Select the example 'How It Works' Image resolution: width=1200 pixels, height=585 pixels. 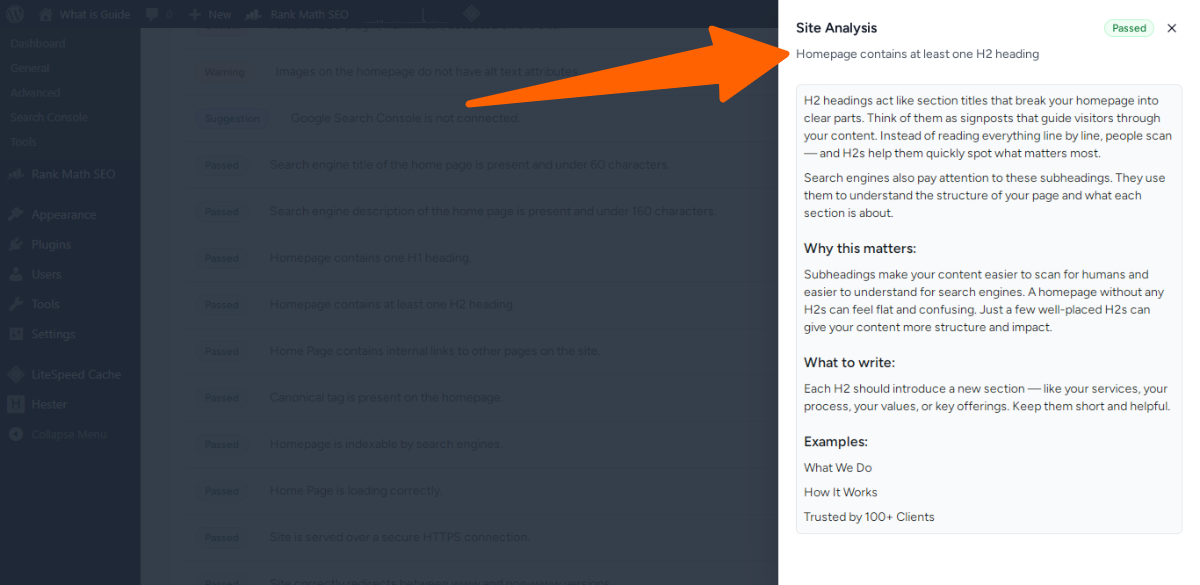[841, 492]
